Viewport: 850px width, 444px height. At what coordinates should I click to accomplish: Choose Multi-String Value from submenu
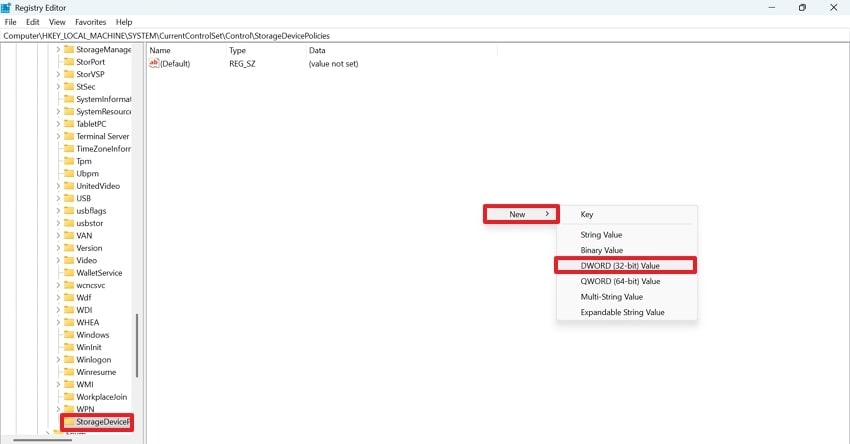627,297
